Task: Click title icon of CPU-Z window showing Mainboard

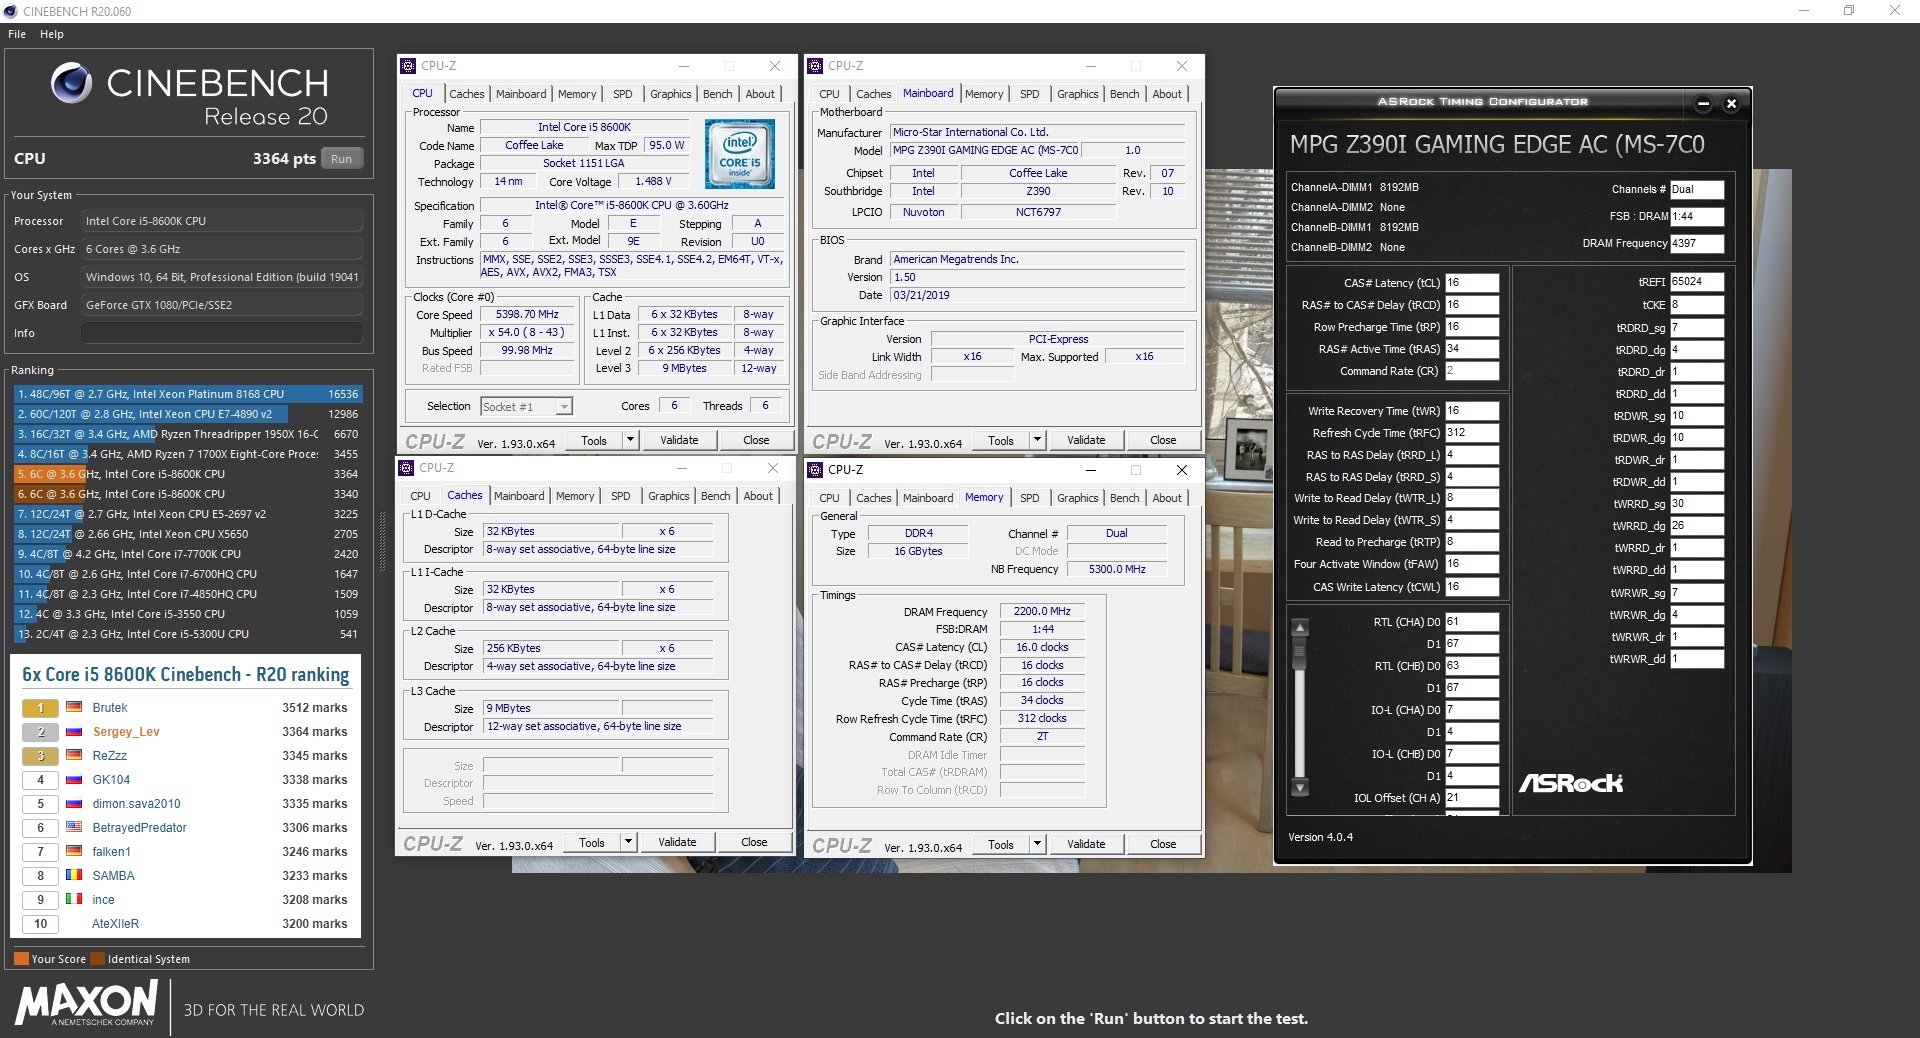Action: point(815,66)
